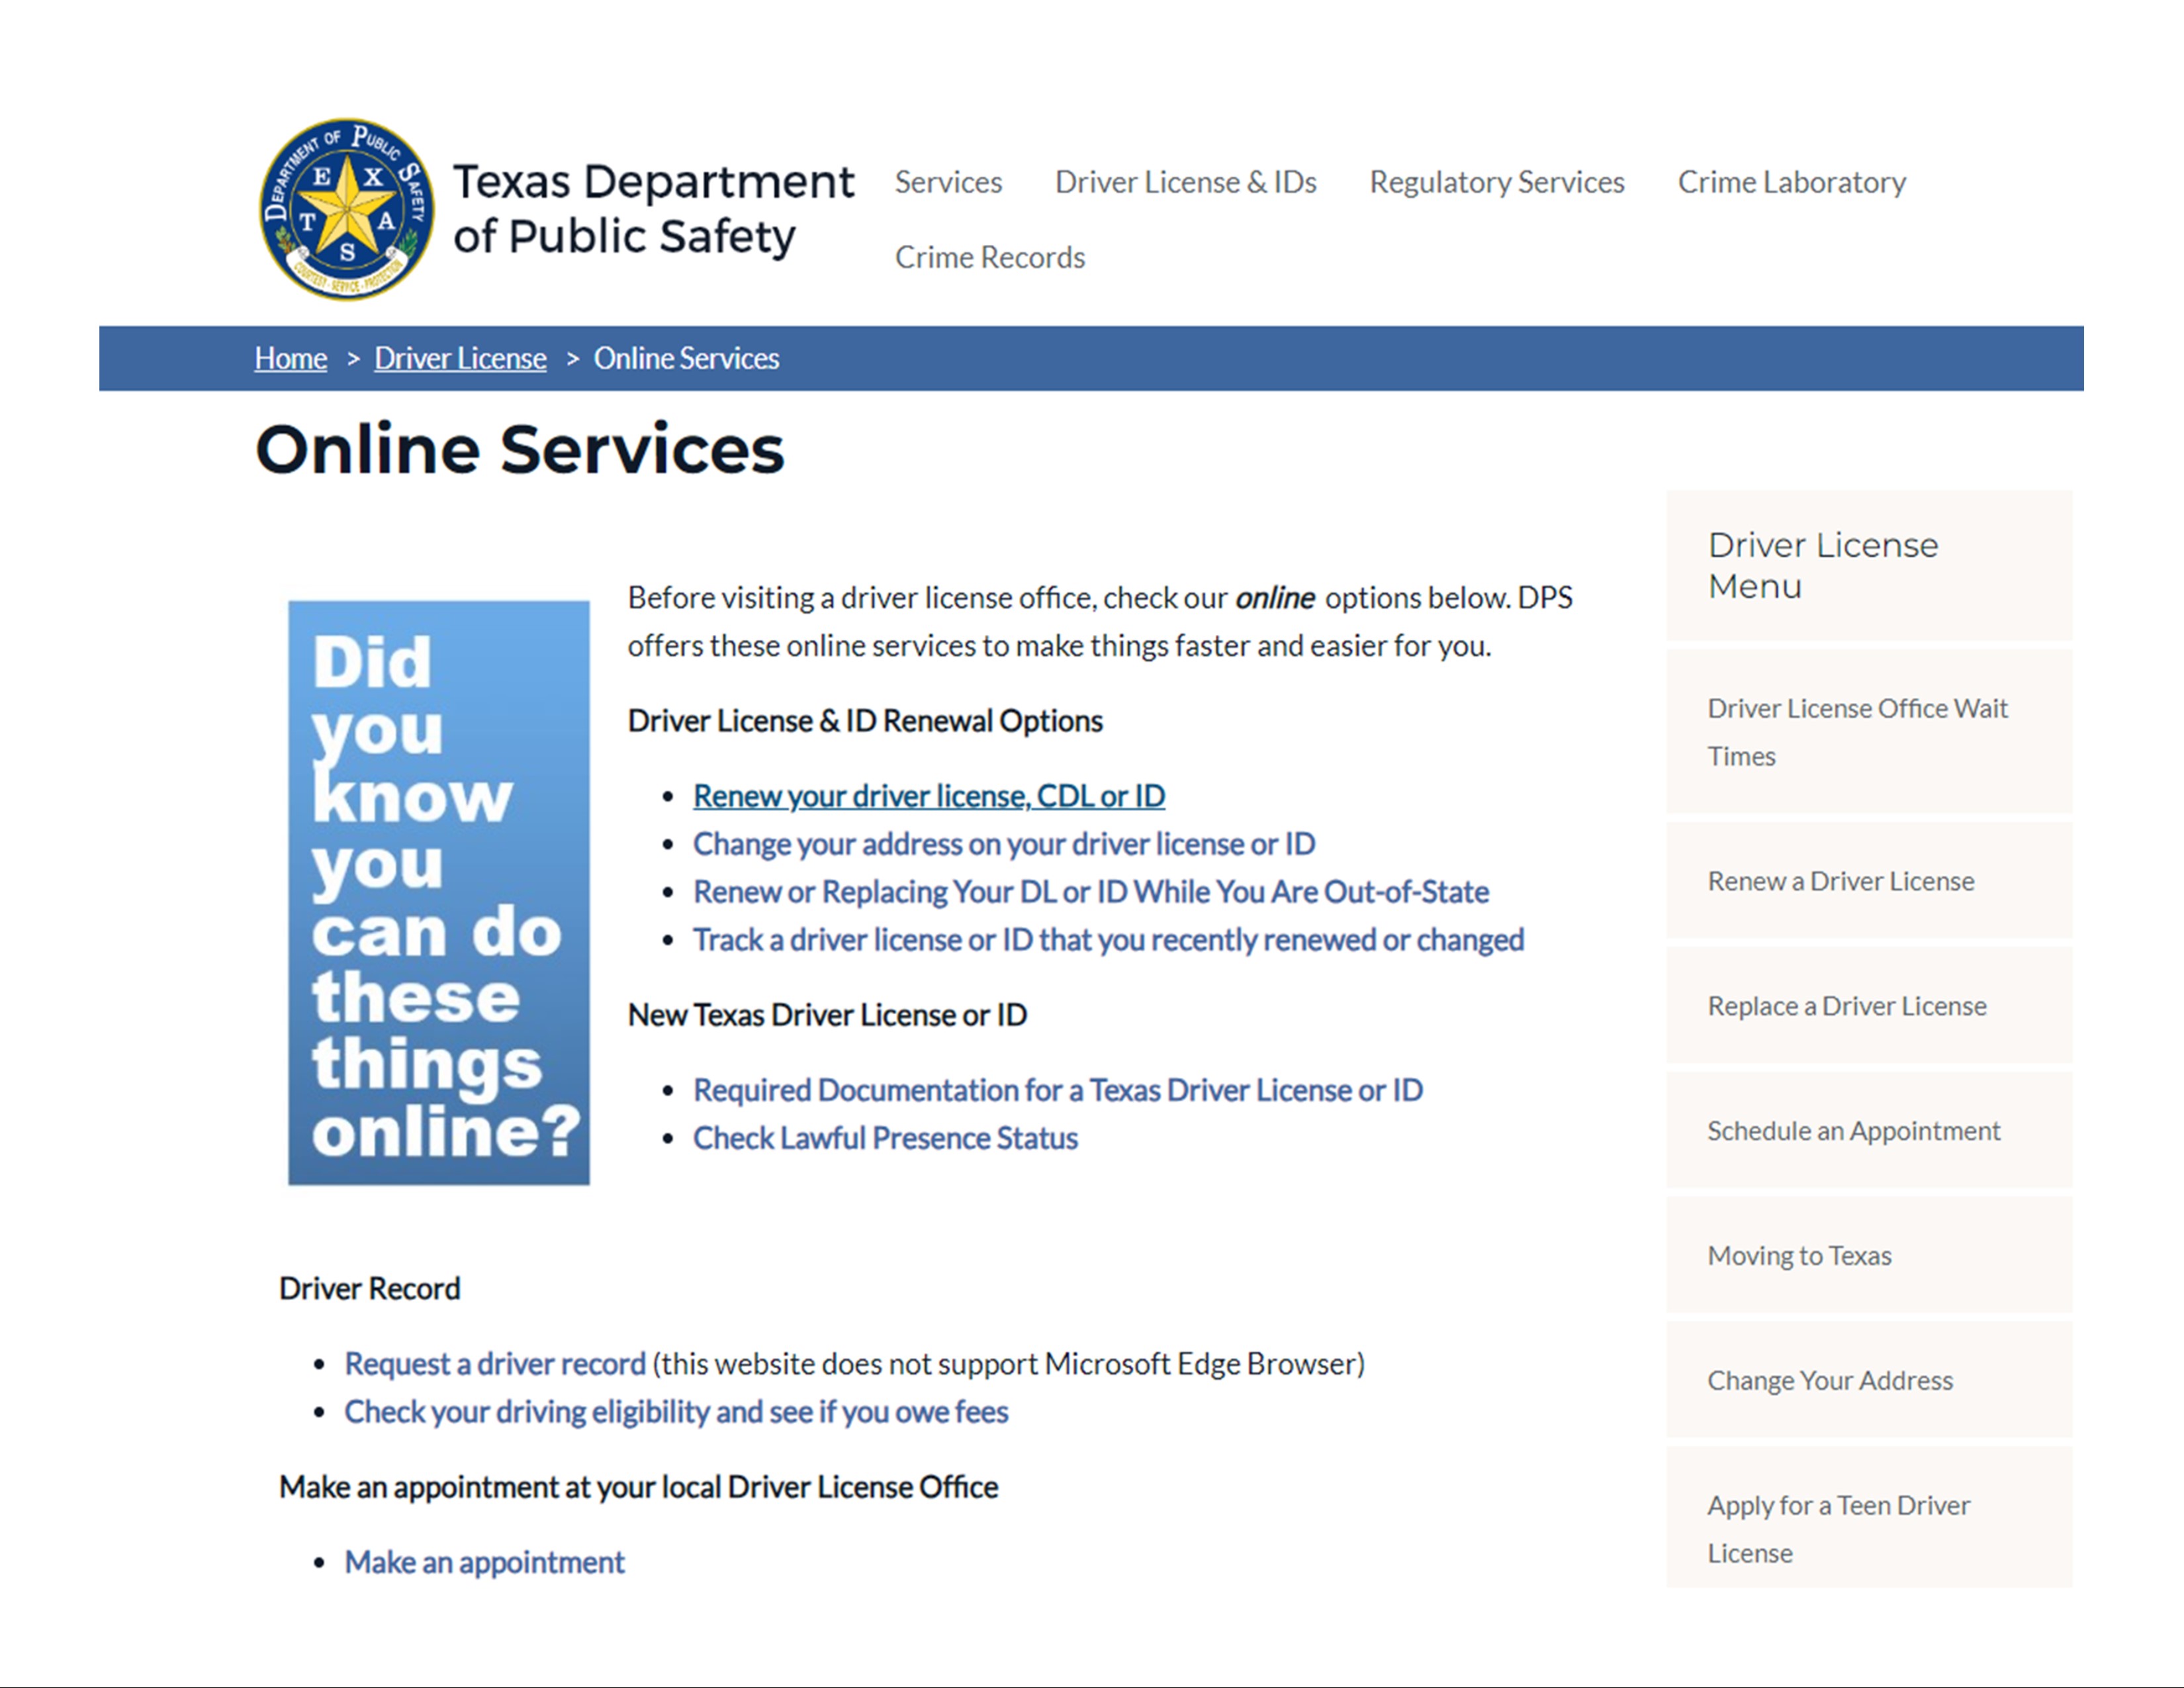Open the Driver License & IDs menu
This screenshot has height=1688, width=2184.
pyautogui.click(x=1185, y=182)
